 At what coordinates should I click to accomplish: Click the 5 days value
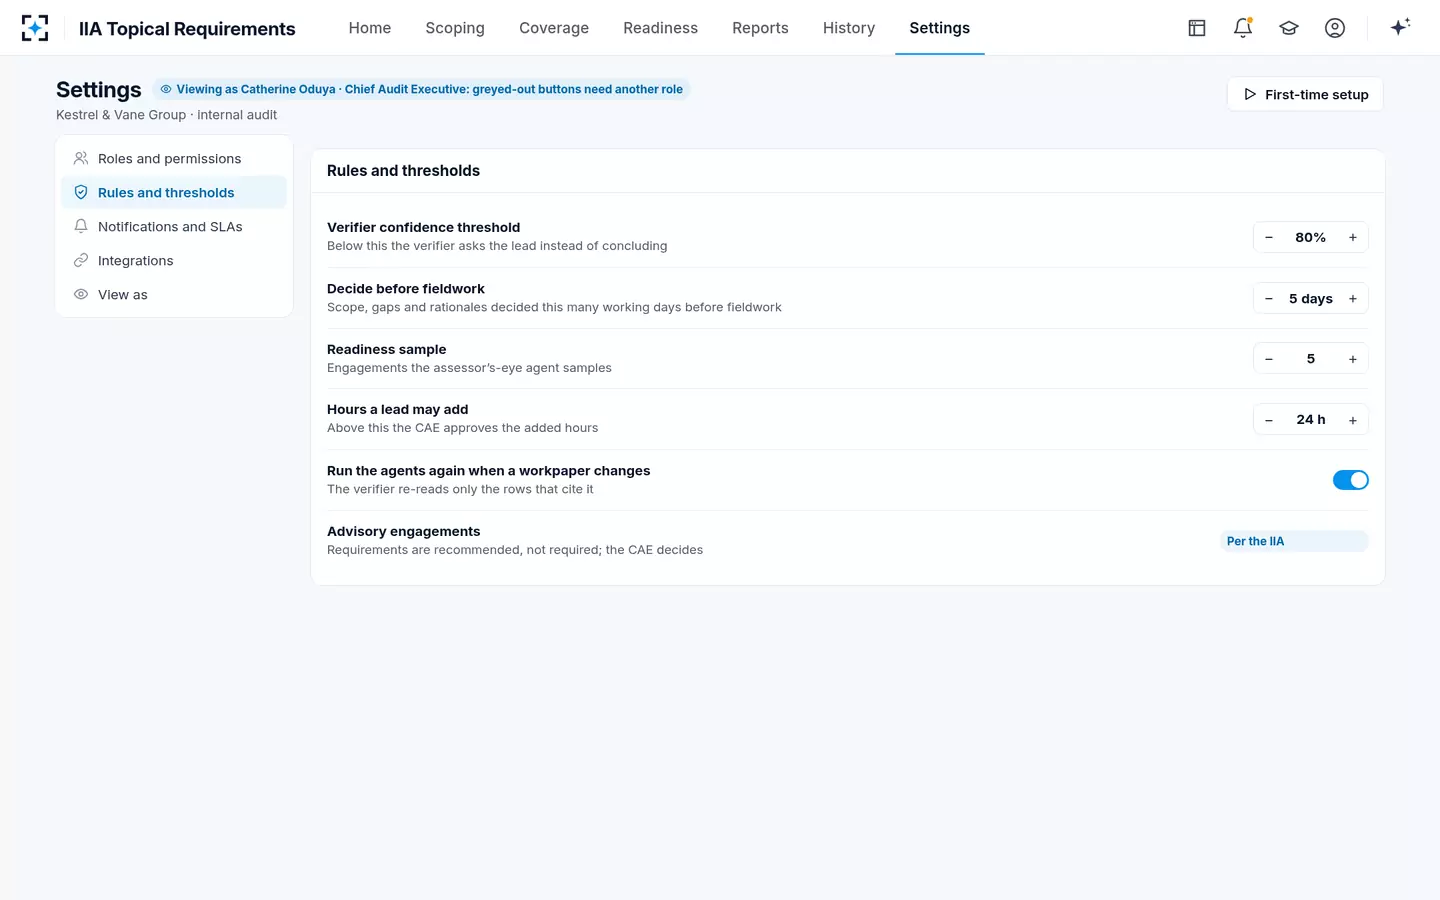click(1310, 299)
